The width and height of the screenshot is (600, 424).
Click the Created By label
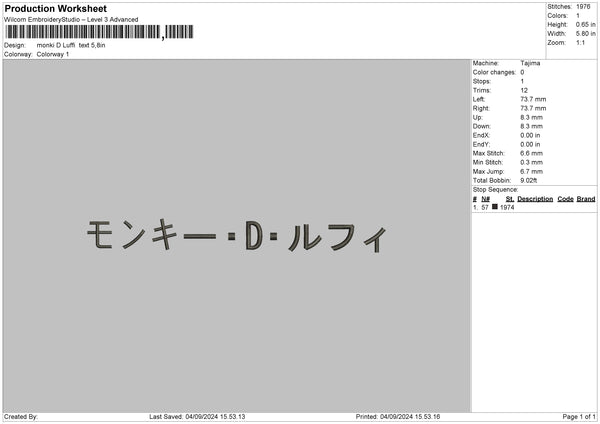pos(21,417)
